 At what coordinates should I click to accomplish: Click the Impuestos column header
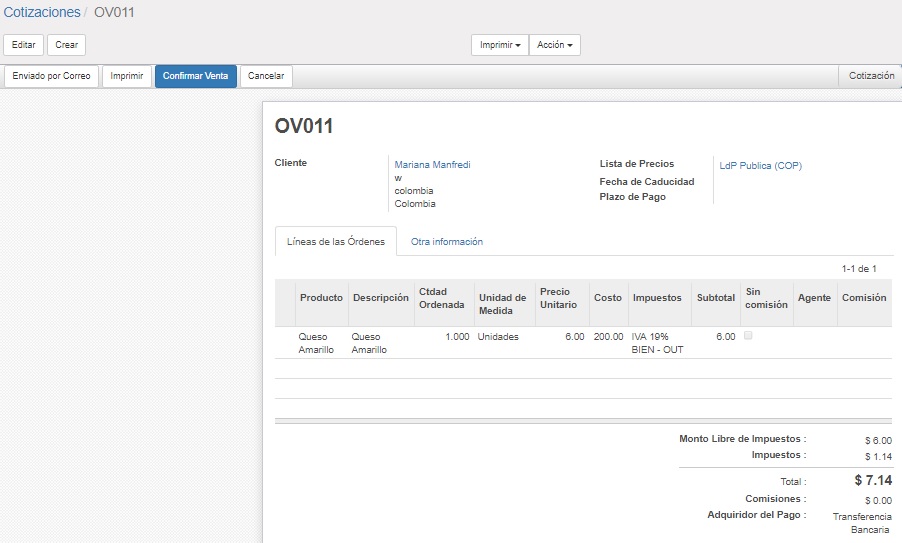pos(657,298)
